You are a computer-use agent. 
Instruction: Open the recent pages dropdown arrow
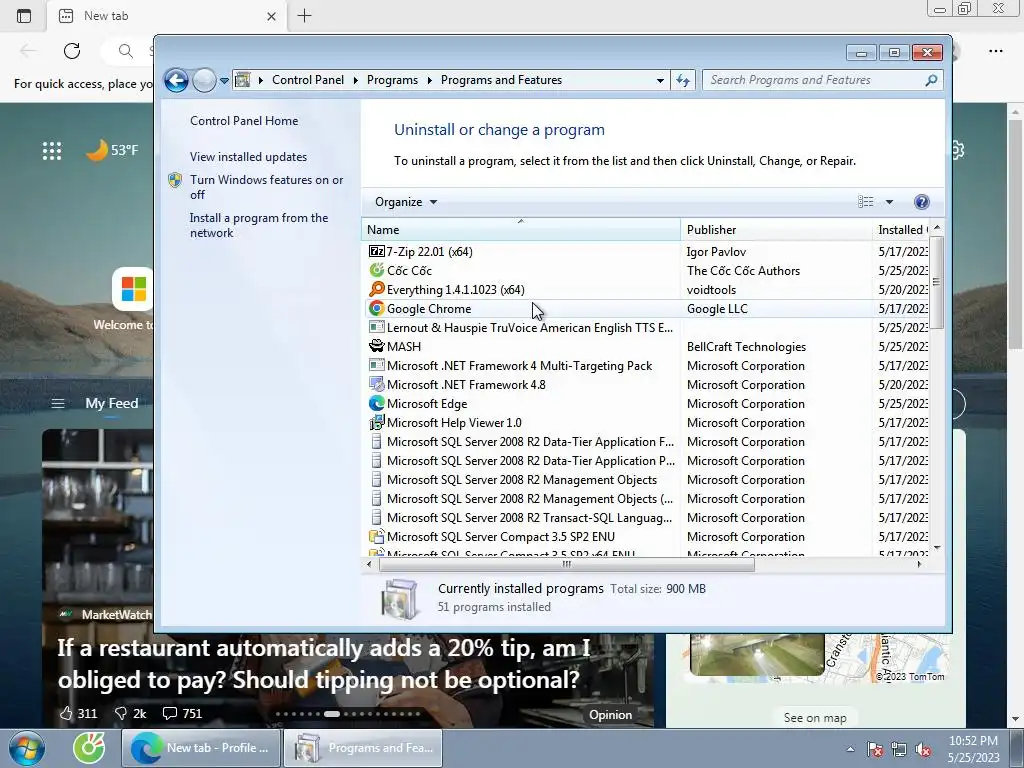(x=224, y=80)
